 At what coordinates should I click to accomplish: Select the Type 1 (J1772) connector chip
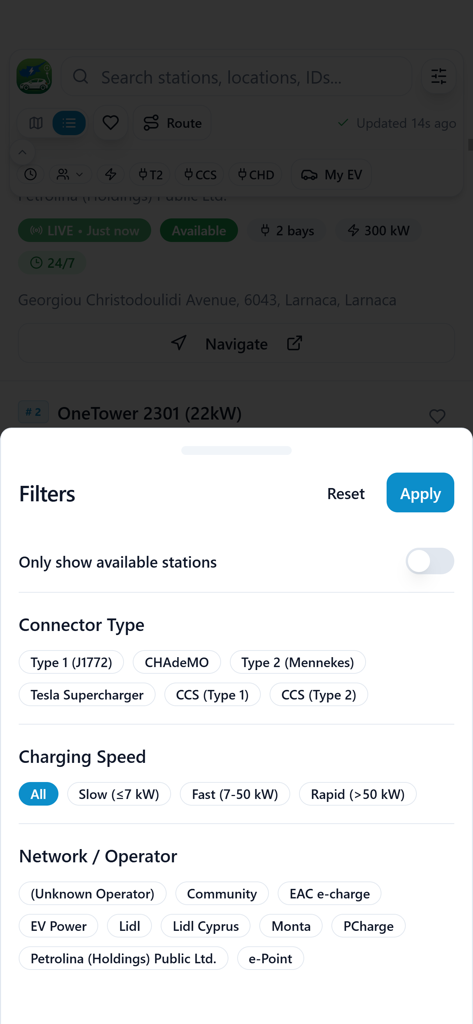71,662
